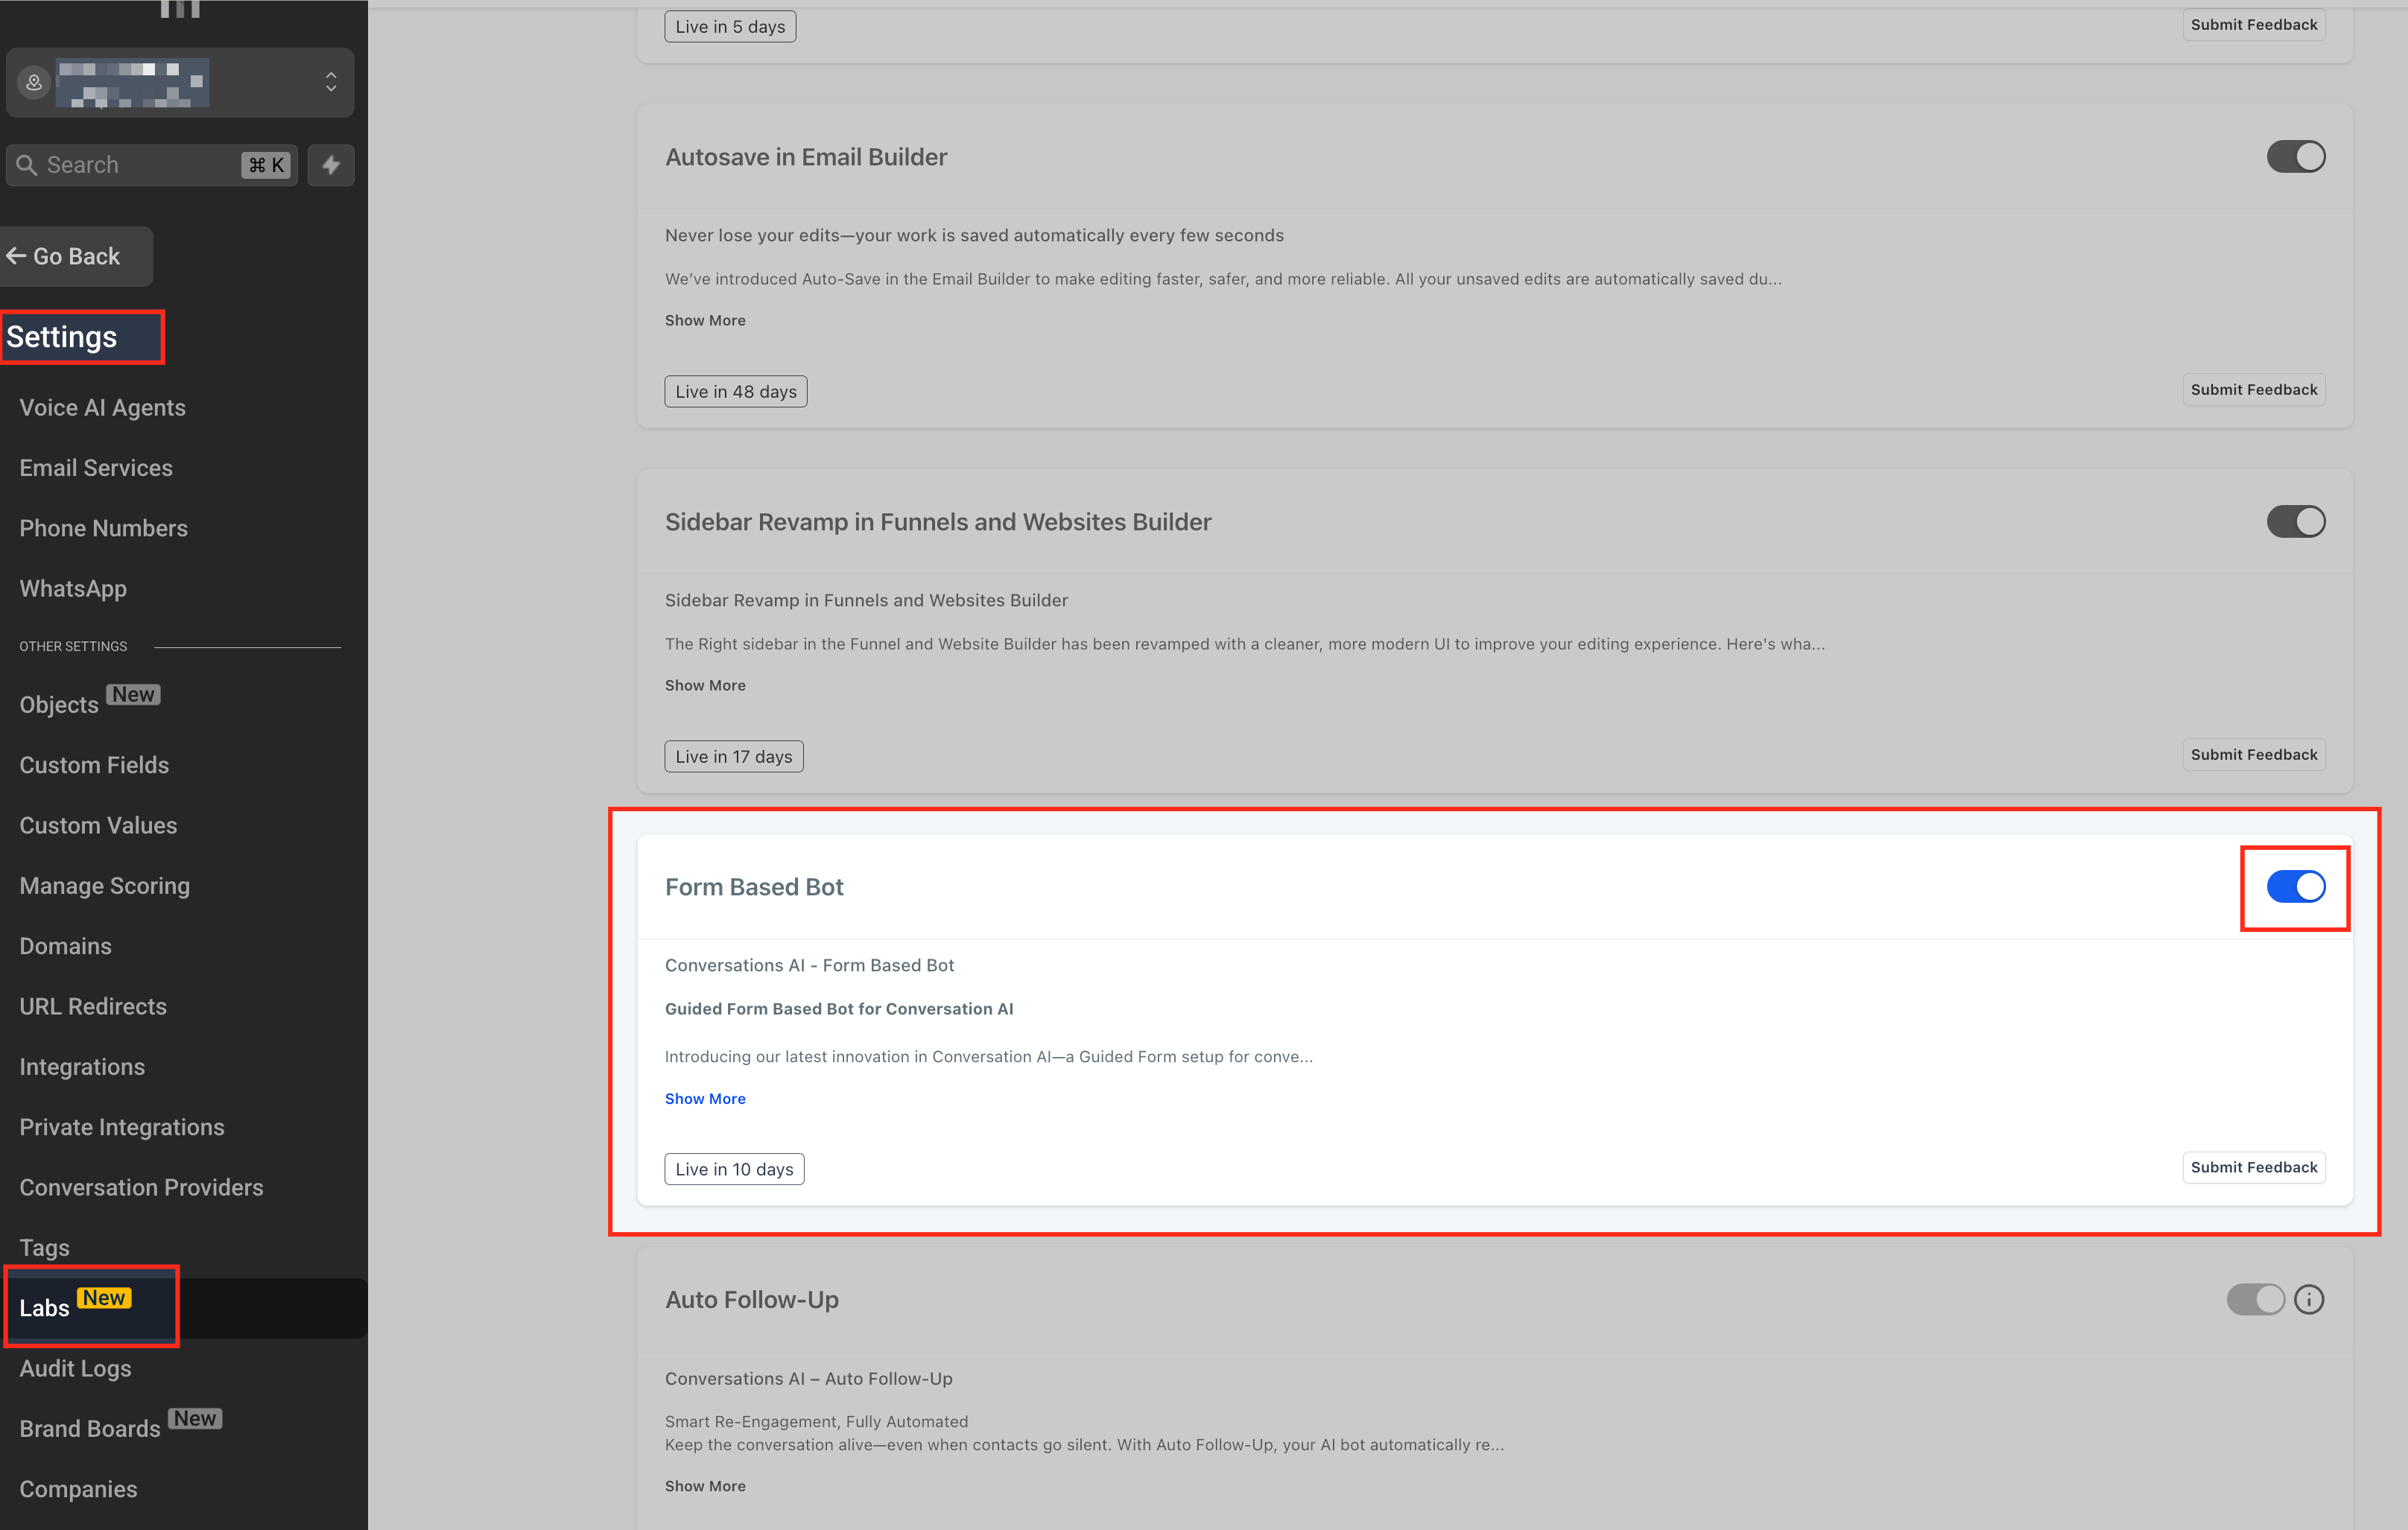Image resolution: width=2408 pixels, height=1530 pixels.
Task: Open Voice AI Agents settings
Action: 102,408
